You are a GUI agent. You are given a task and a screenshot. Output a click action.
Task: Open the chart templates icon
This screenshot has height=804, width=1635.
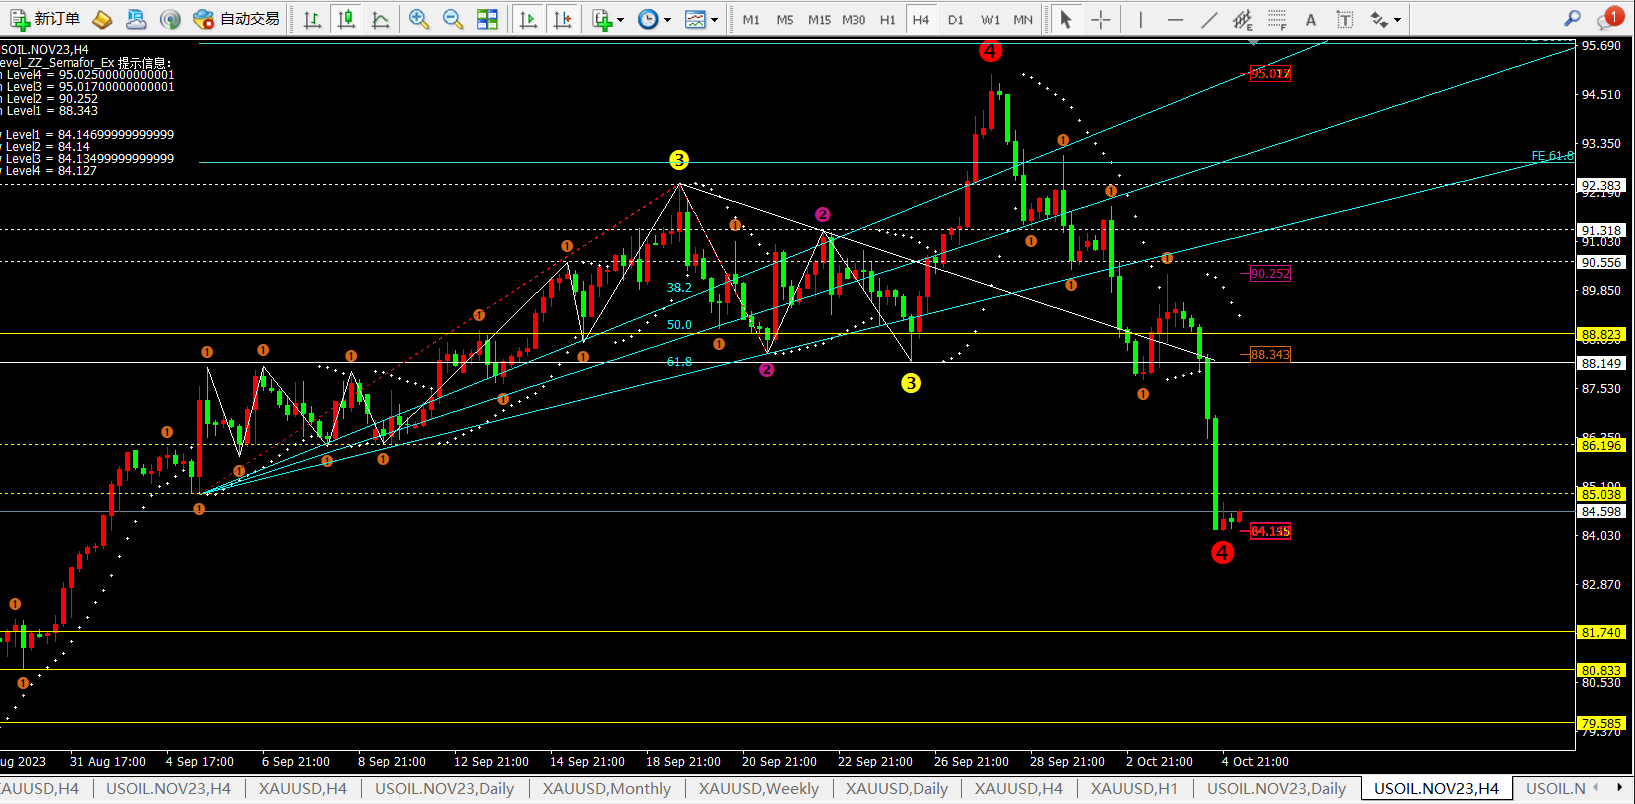[695, 19]
